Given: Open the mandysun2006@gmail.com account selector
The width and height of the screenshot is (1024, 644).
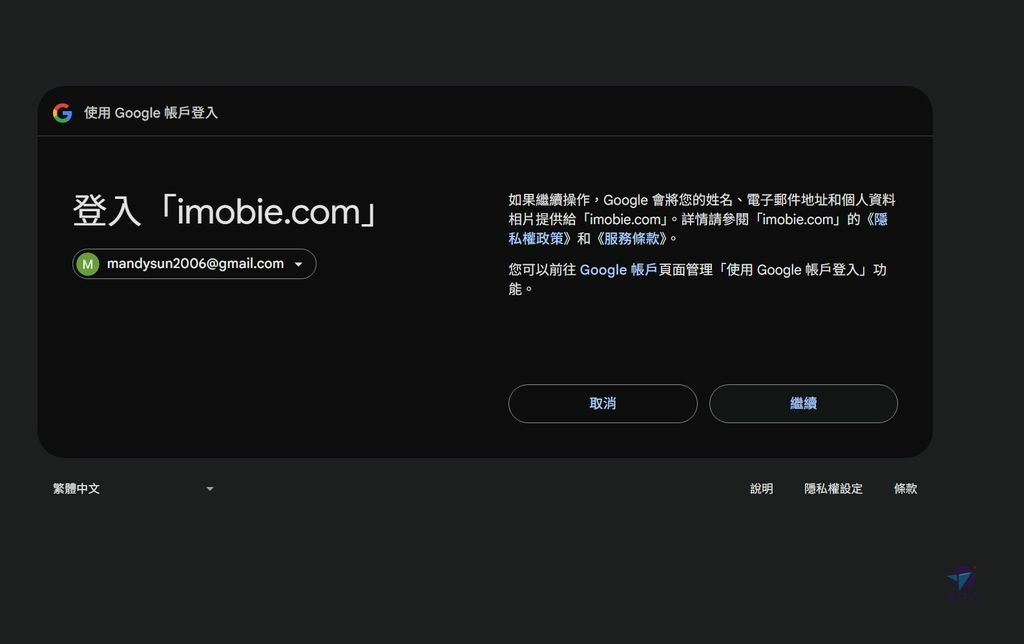Looking at the screenshot, I should pyautogui.click(x=194, y=264).
